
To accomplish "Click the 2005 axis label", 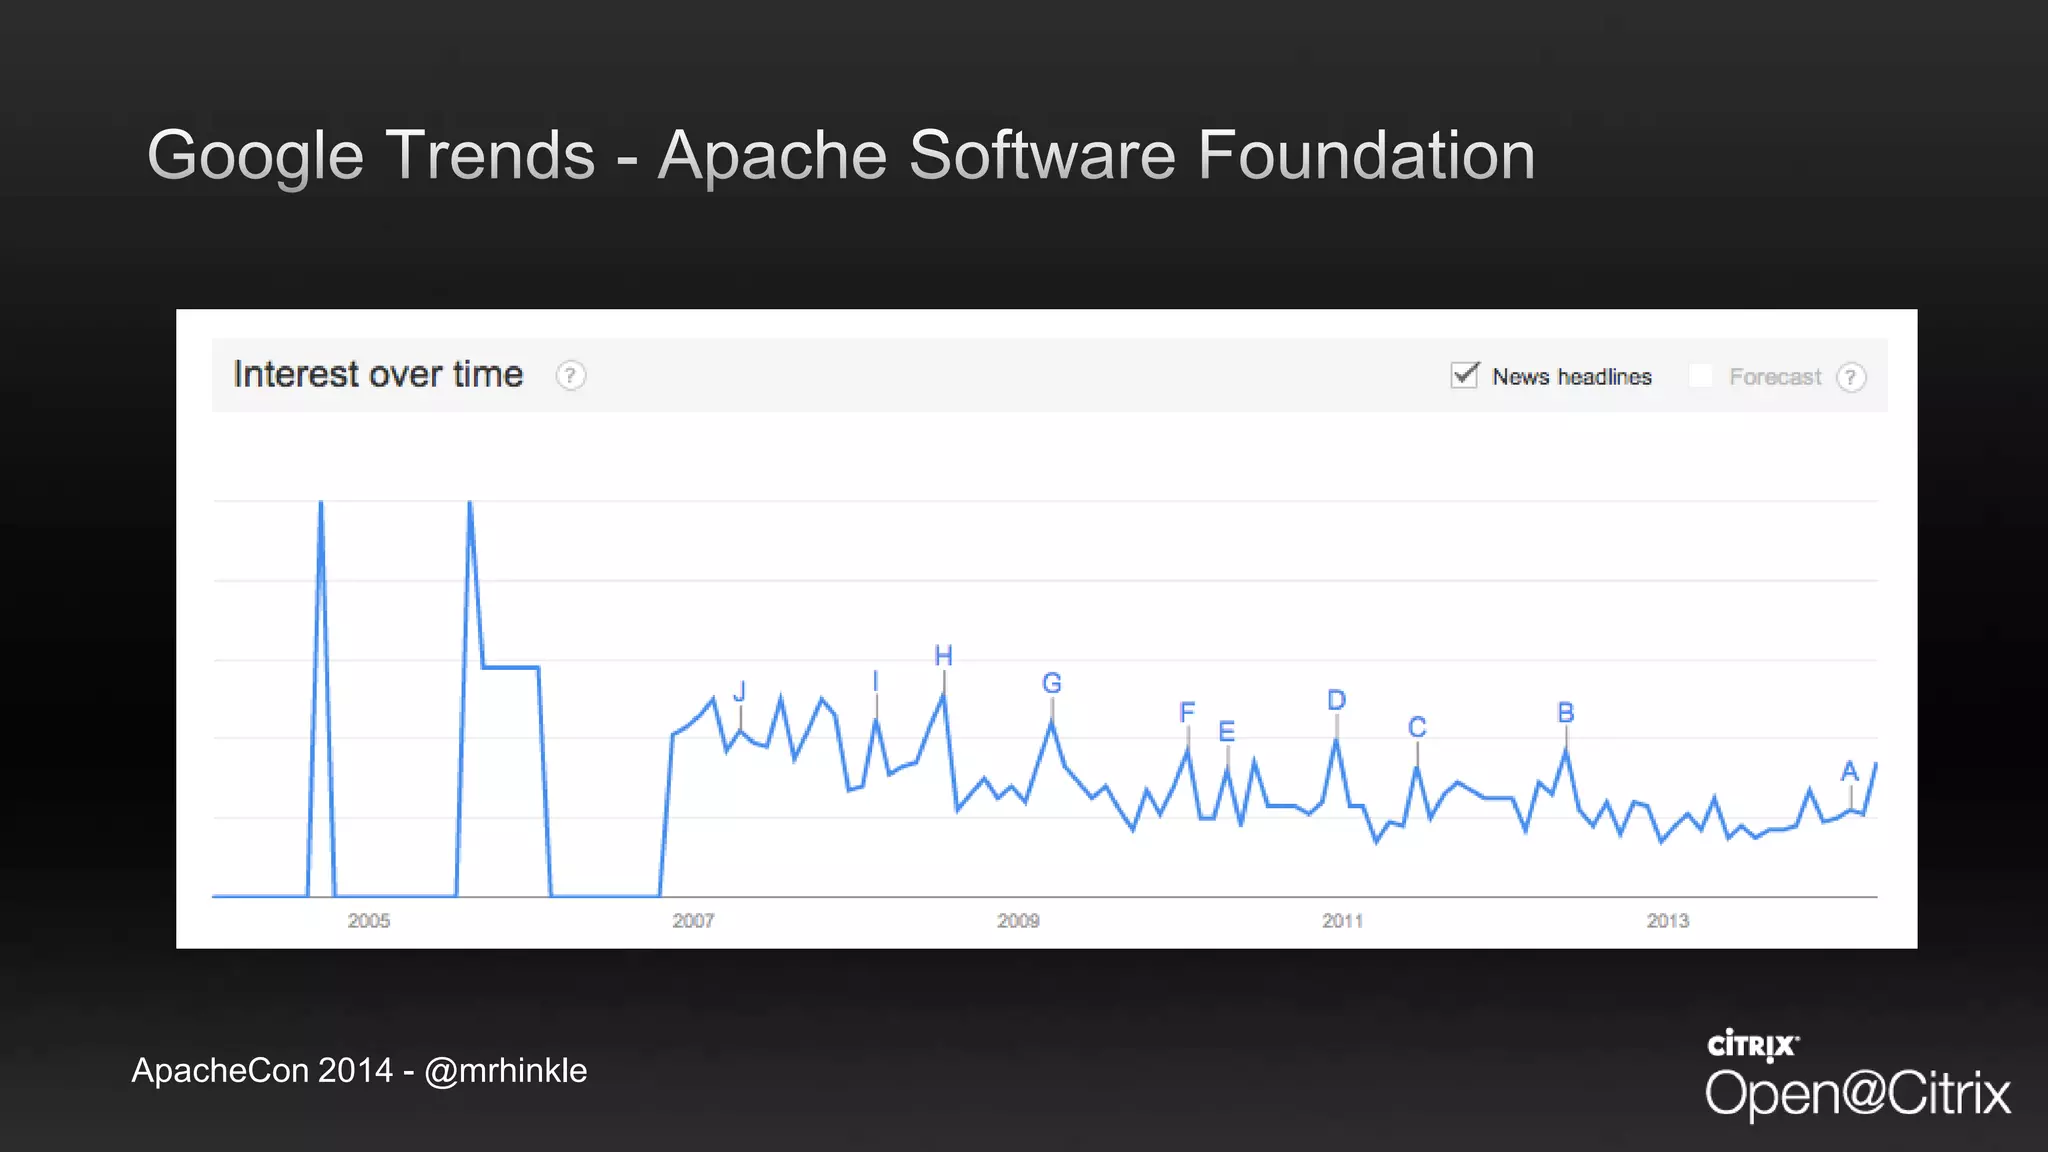I will pos(369,921).
